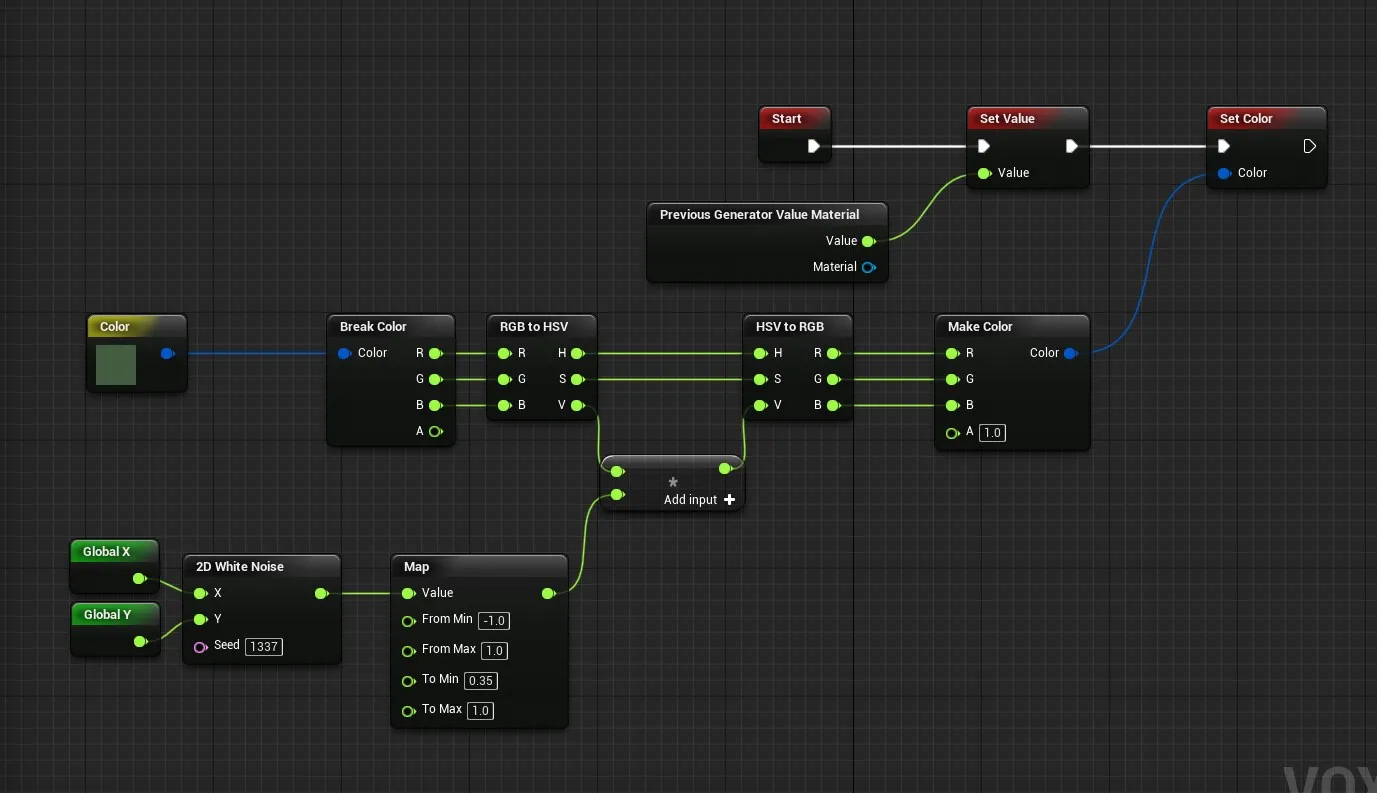Viewport: 1377px width, 793px height.
Task: Select the HSV to RGB node title
Action: (789, 327)
